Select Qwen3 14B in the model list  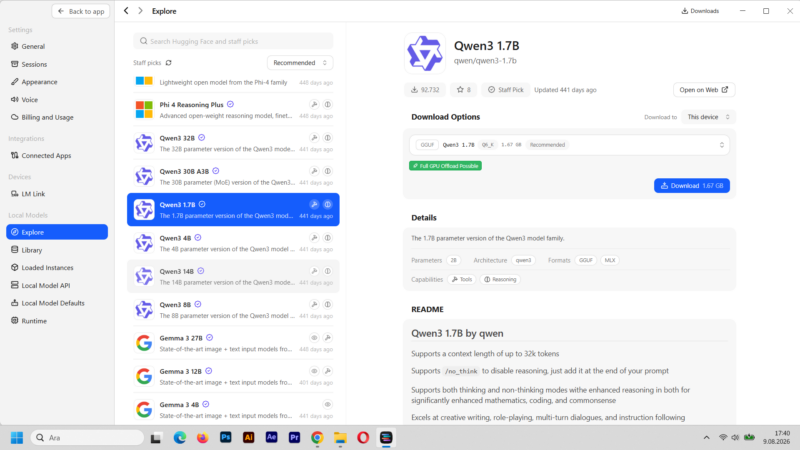(233, 276)
